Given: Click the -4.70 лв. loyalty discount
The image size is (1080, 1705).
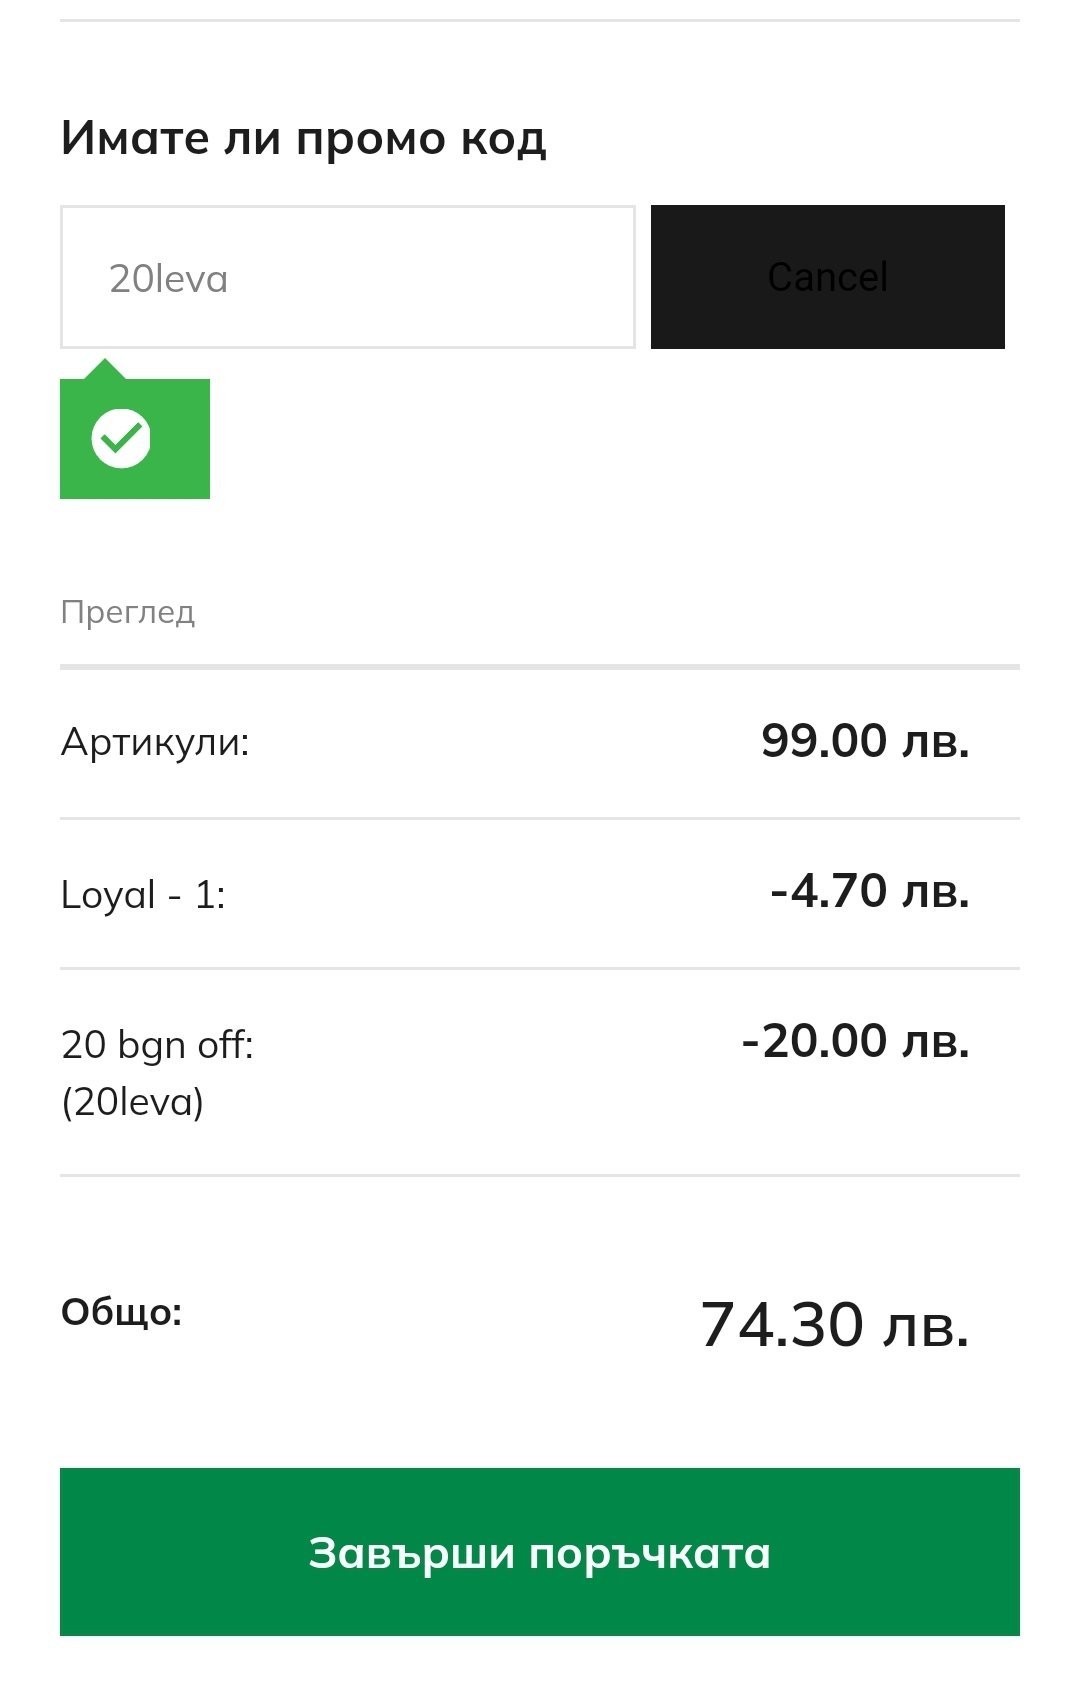Looking at the screenshot, I should [869, 891].
